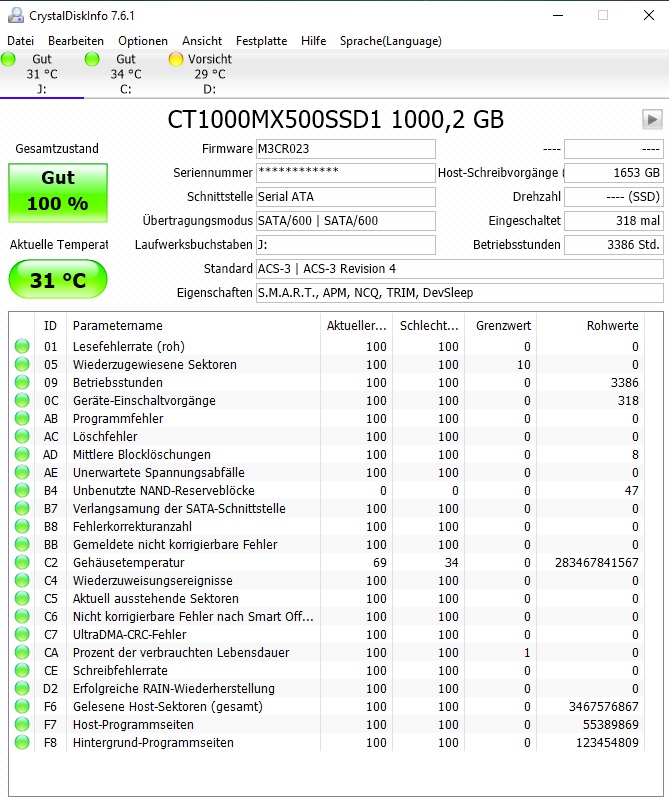The height and width of the screenshot is (801, 669).
Task: Click raw value 3467576867
Action: pos(604,706)
